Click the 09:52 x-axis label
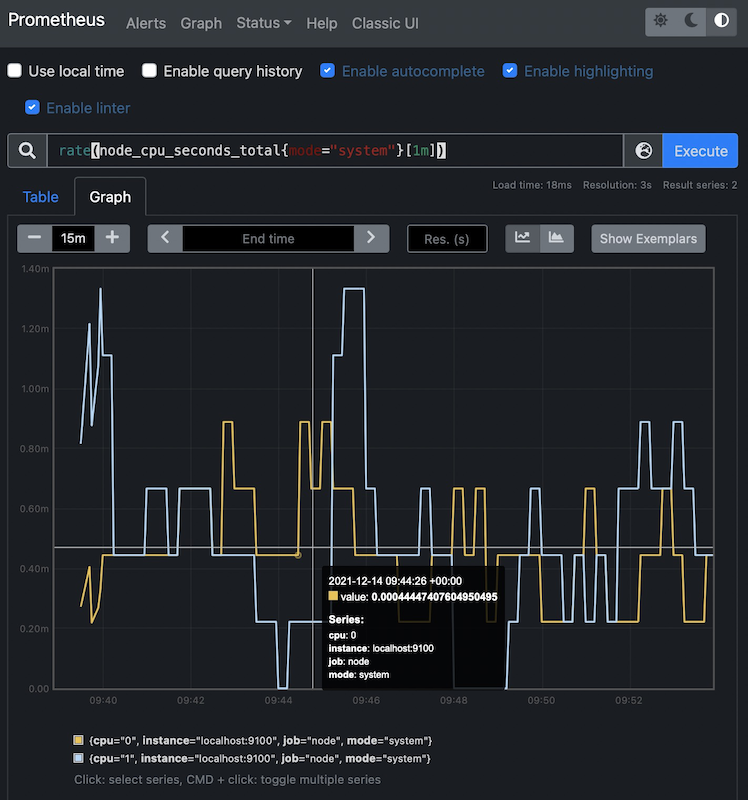 629,701
